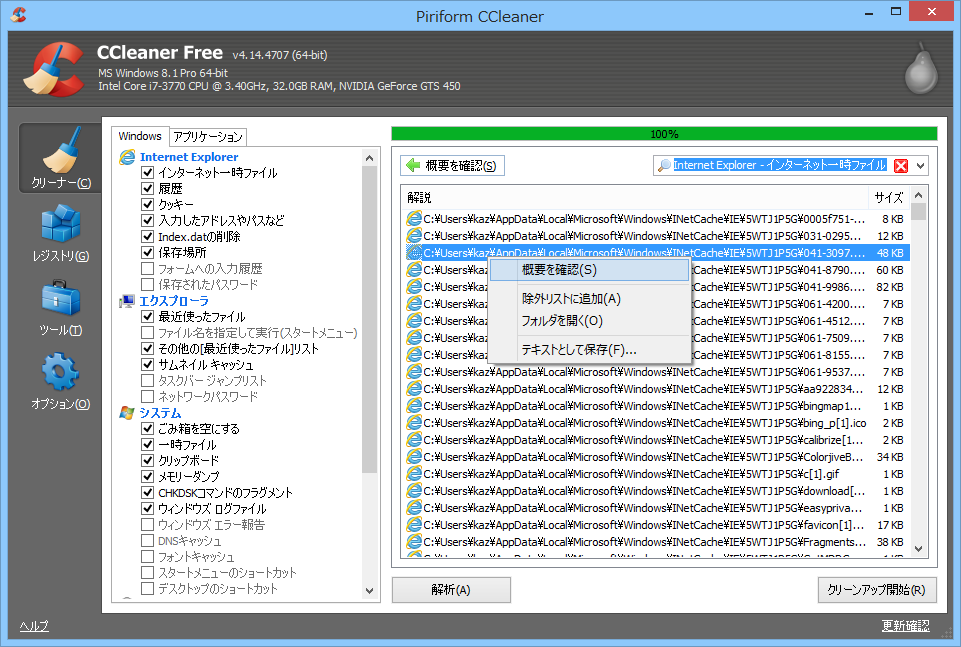
Task: Click the CCleaner logo in the header
Action: [x=54, y=69]
